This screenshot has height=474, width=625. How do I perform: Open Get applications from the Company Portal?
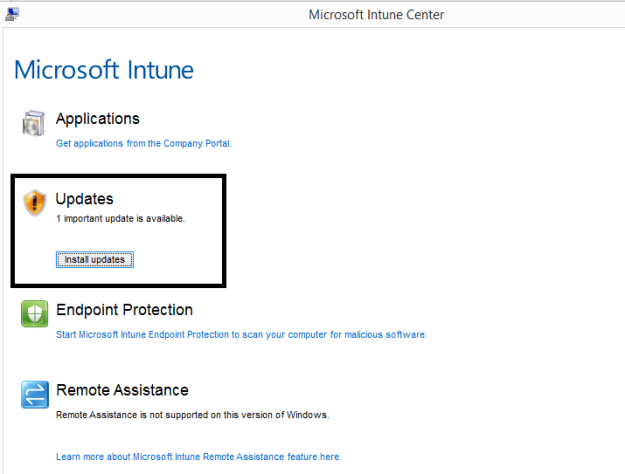tap(143, 144)
